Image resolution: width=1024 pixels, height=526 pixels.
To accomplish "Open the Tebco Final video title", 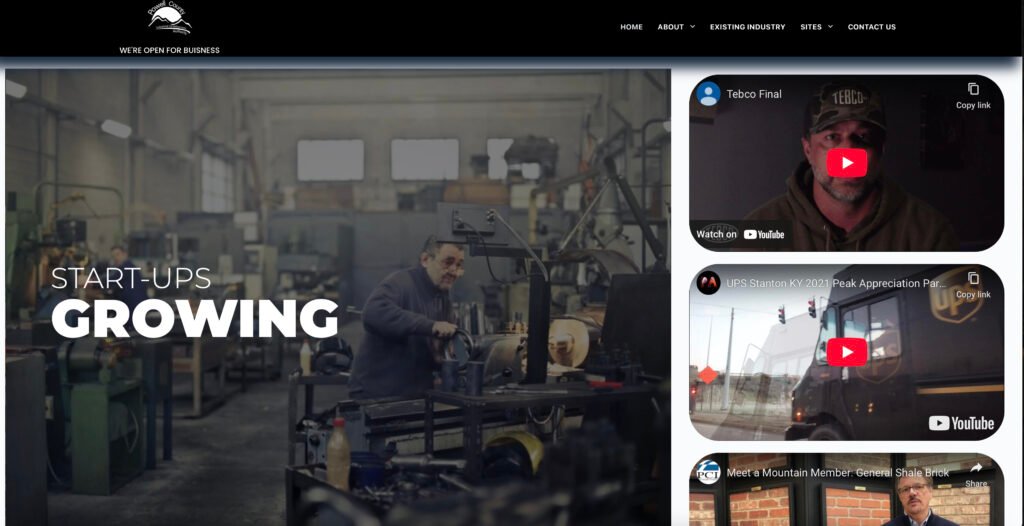I will pyautogui.click(x=754, y=94).
